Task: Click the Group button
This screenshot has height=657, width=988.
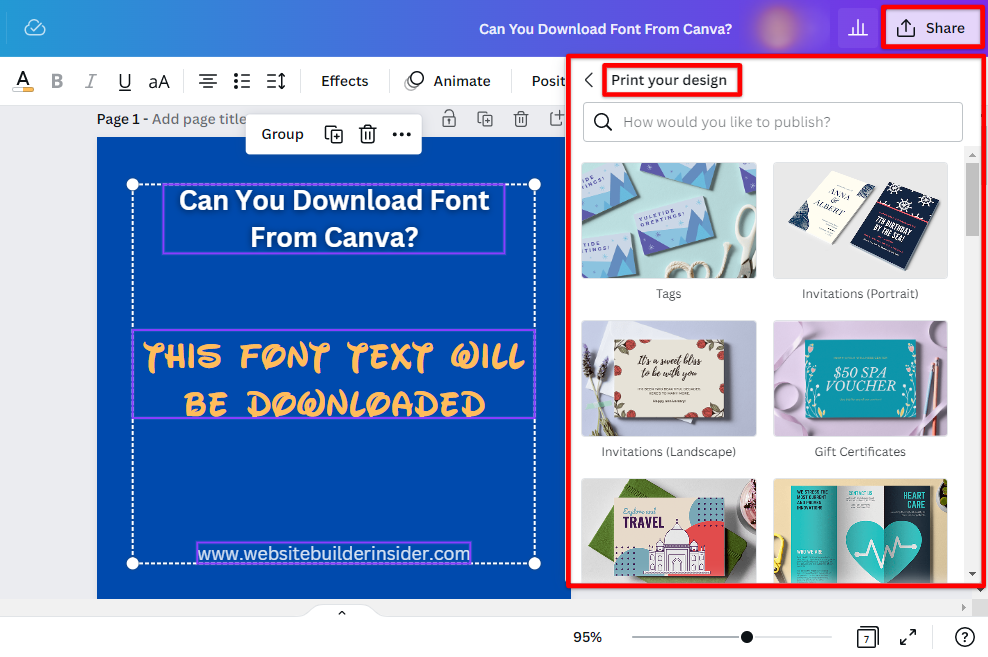Action: [282, 134]
